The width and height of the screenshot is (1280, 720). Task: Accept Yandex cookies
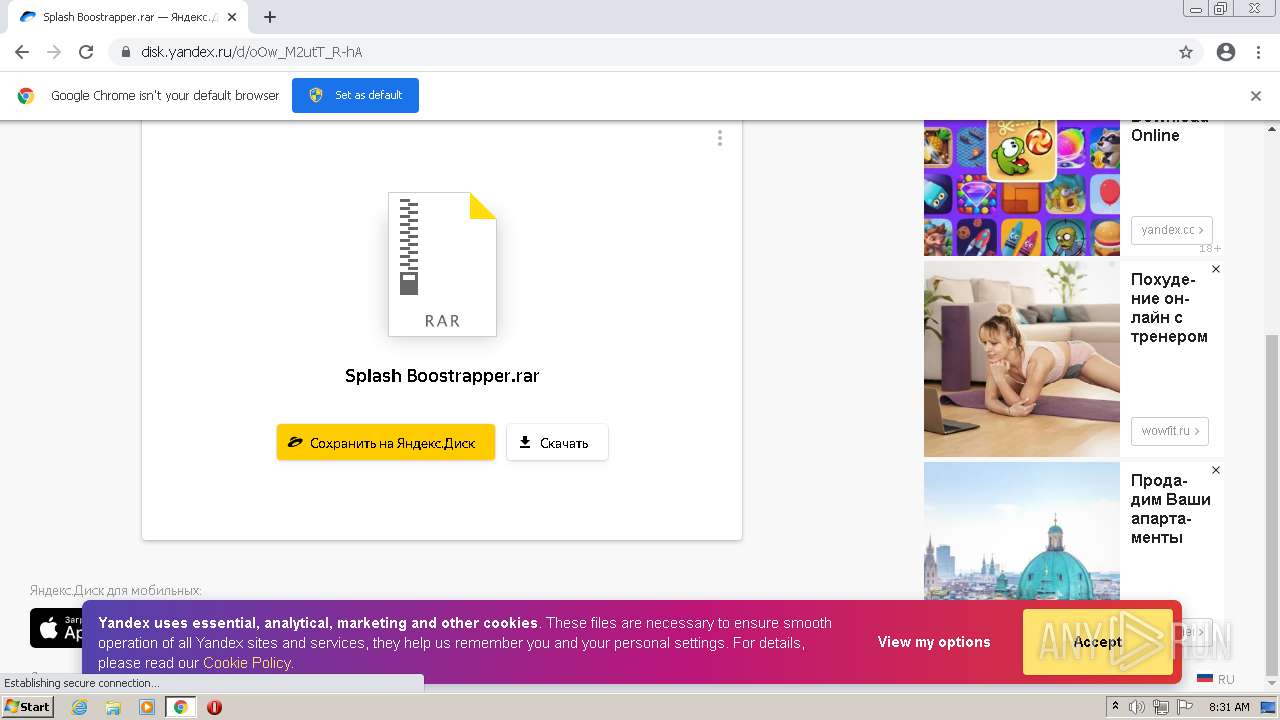click(x=1097, y=642)
